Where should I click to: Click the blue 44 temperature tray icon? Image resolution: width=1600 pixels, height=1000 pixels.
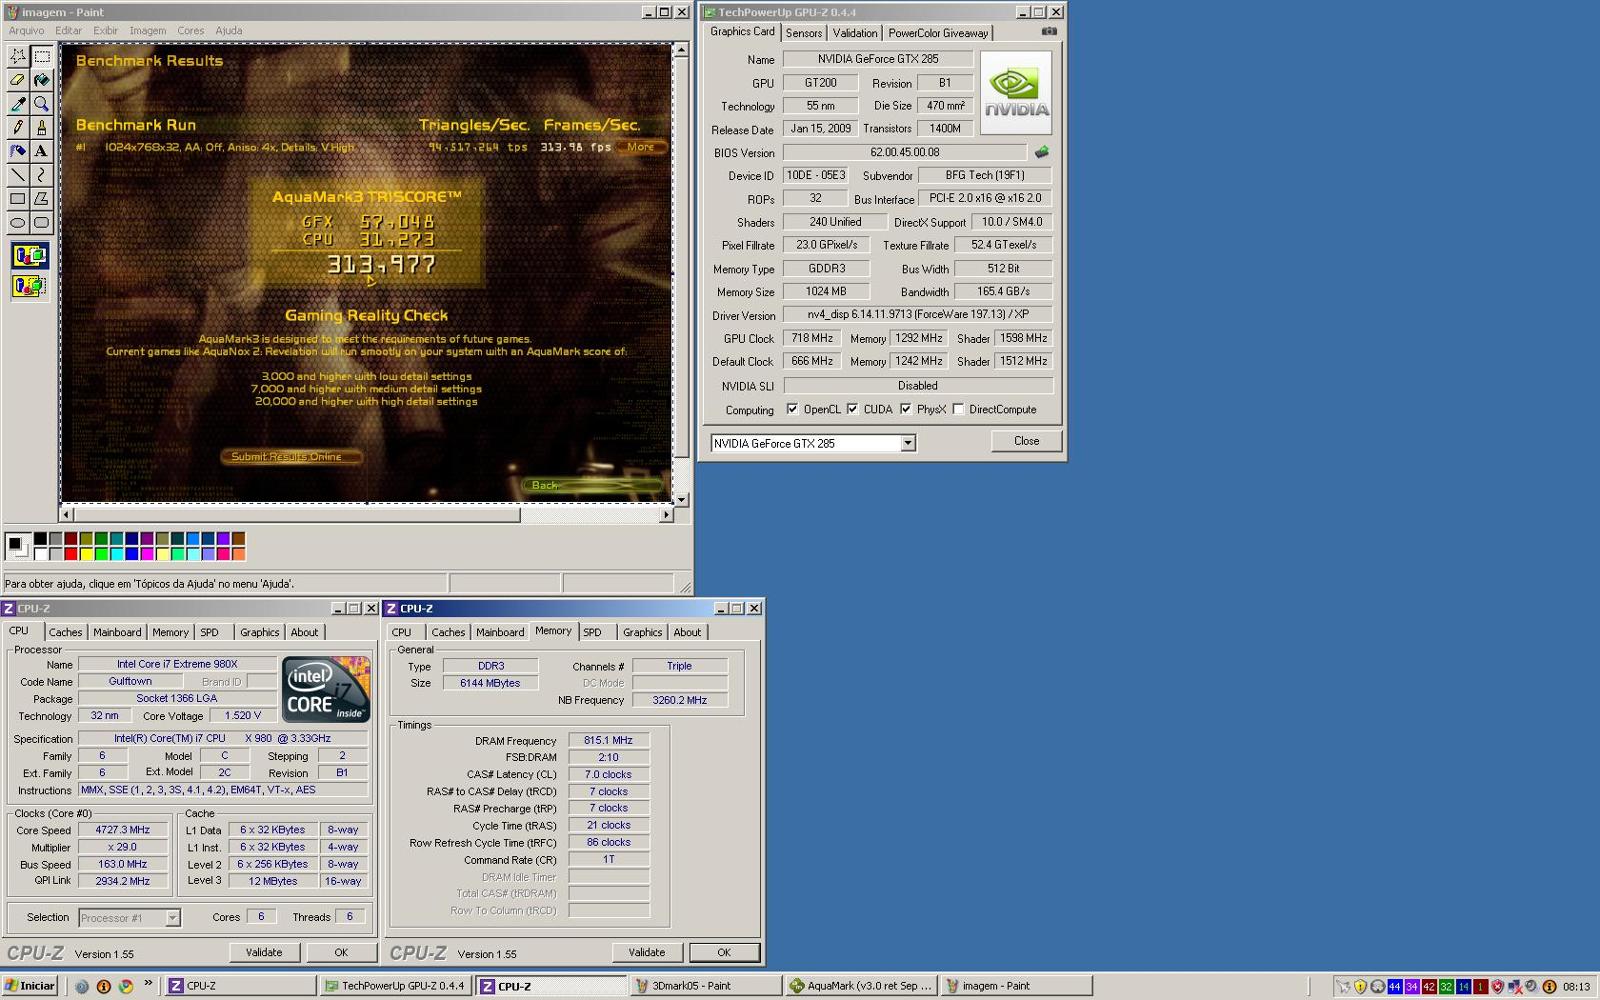click(1395, 986)
